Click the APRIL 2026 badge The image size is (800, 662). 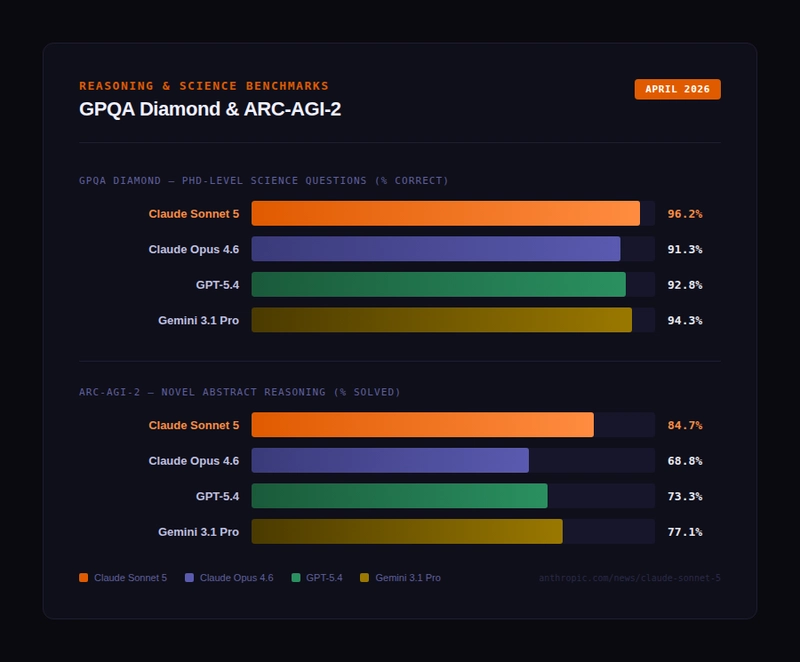[x=677, y=89]
